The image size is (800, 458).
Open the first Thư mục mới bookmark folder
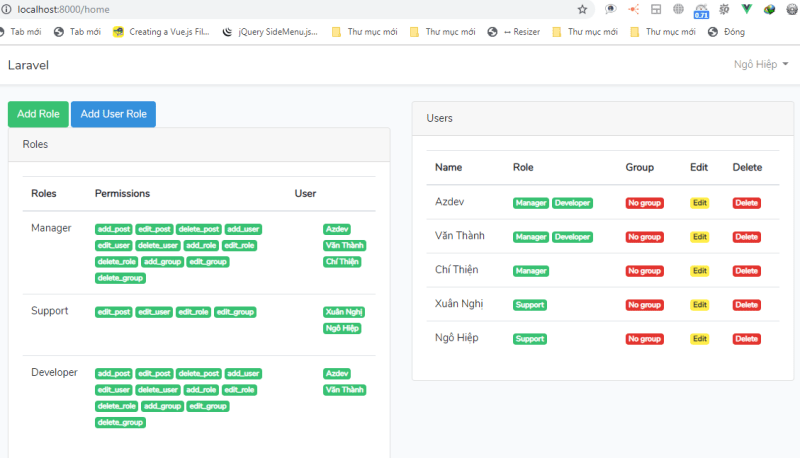pos(364,32)
